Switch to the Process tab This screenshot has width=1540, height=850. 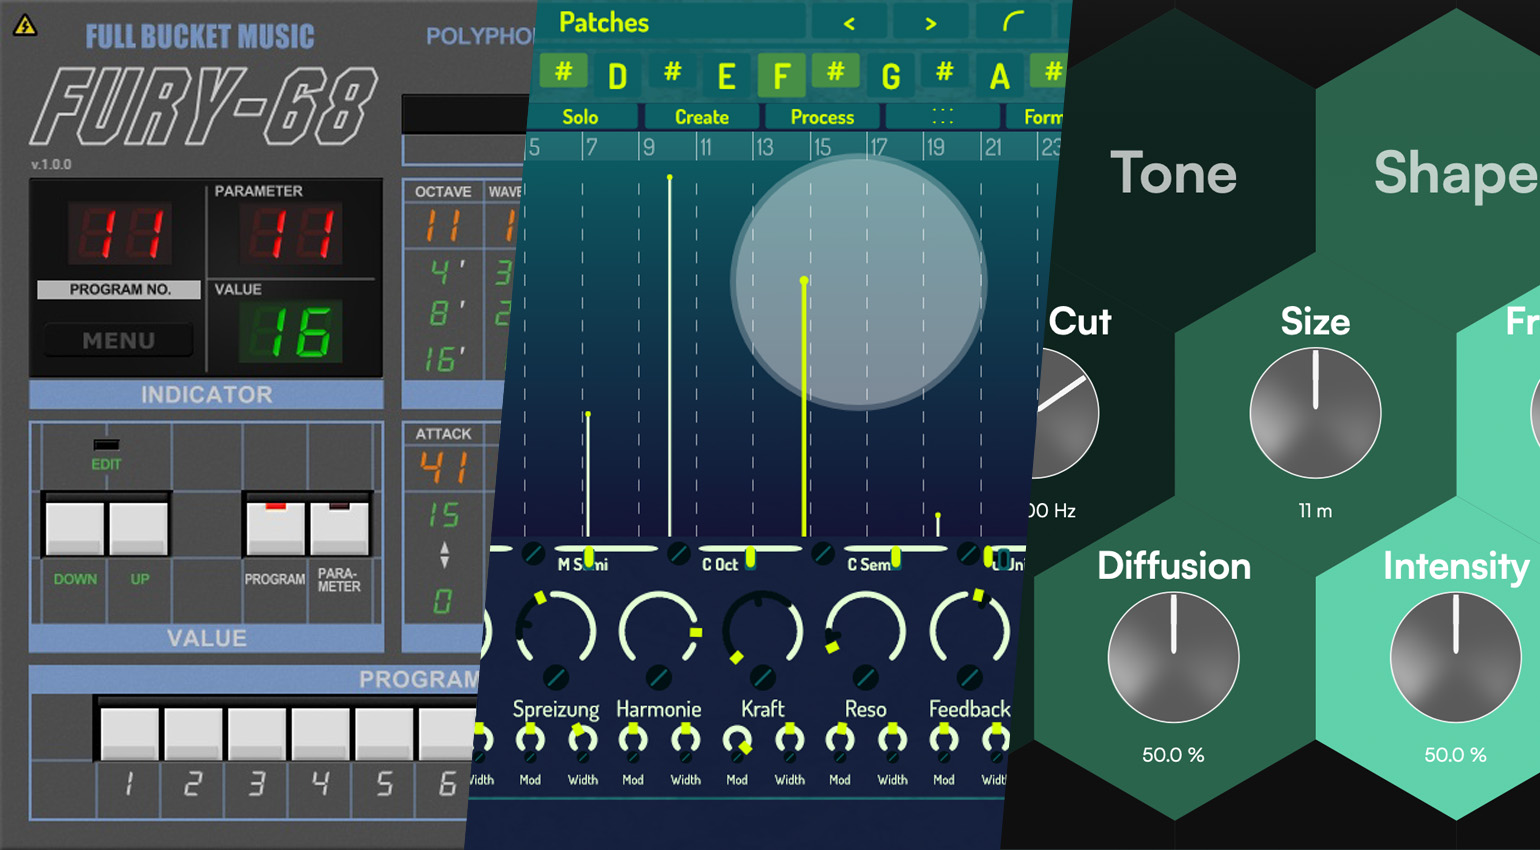point(821,116)
